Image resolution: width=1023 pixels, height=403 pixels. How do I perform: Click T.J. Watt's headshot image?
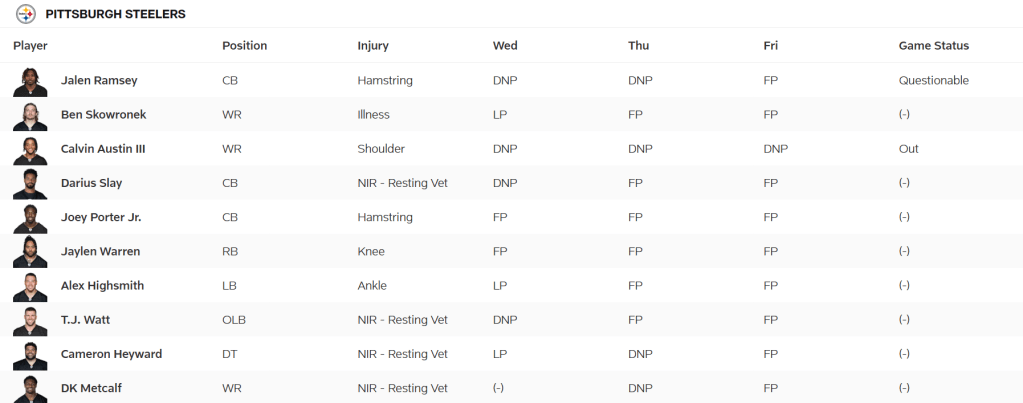coord(30,320)
